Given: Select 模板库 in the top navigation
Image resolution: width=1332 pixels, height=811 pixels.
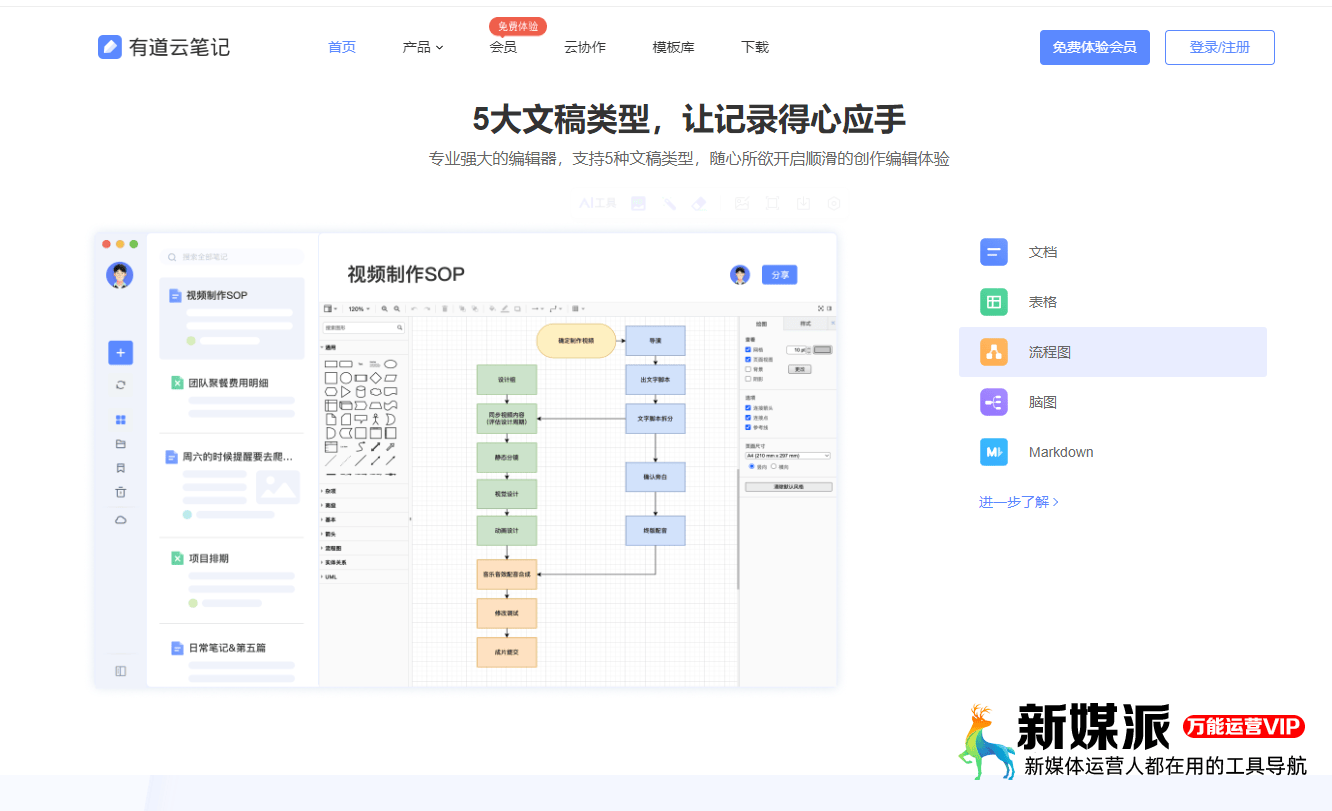Looking at the screenshot, I should click(x=672, y=47).
